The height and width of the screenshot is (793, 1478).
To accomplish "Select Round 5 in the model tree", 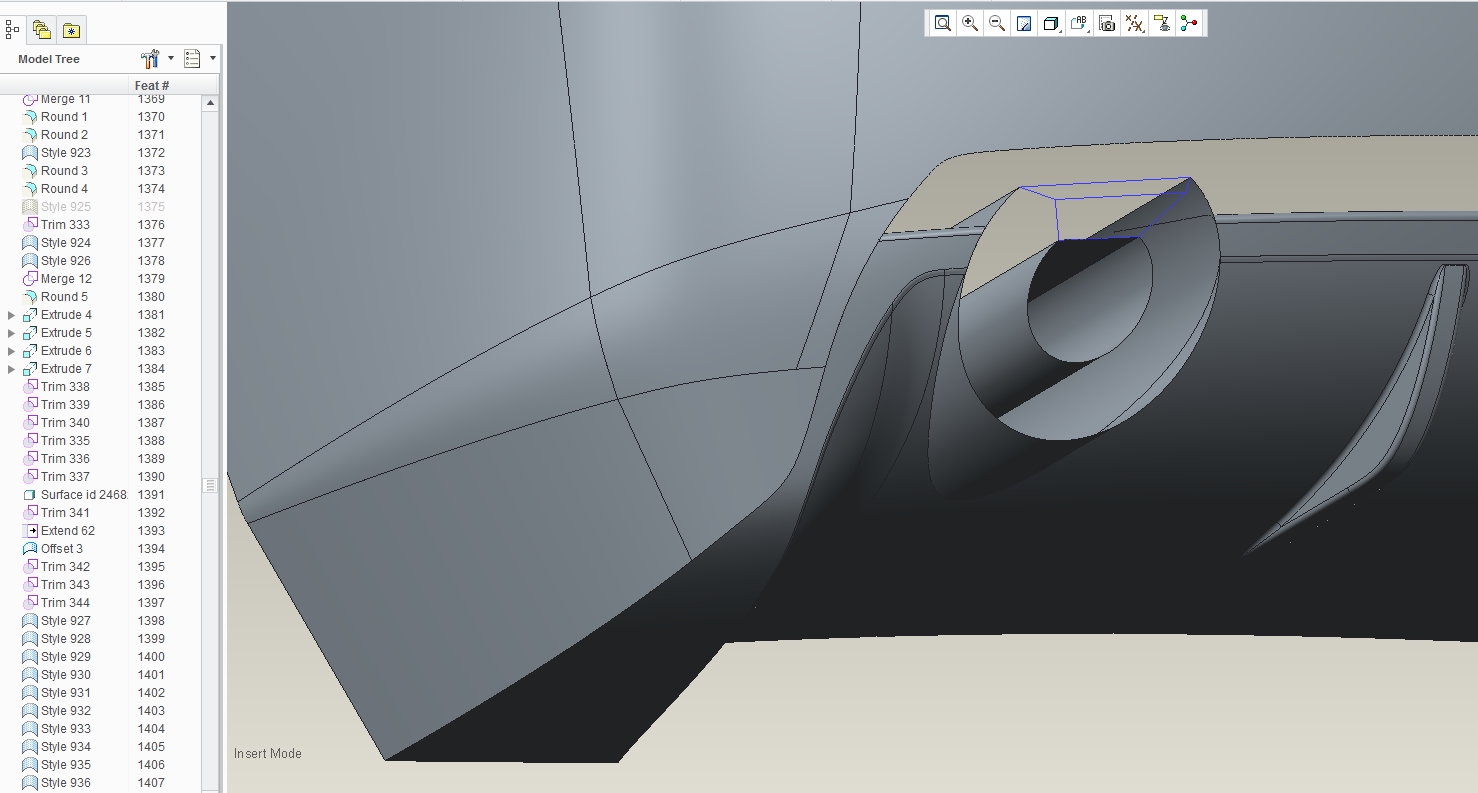I will coord(64,297).
